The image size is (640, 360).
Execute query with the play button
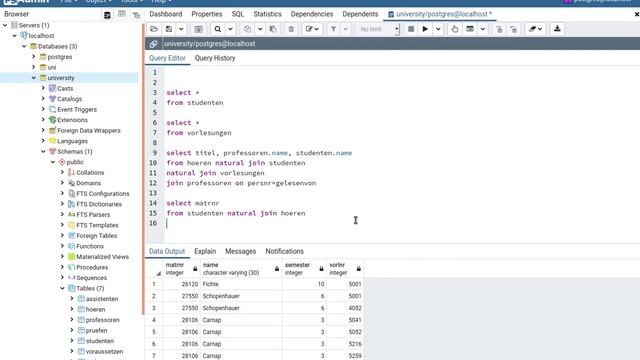coord(425,29)
